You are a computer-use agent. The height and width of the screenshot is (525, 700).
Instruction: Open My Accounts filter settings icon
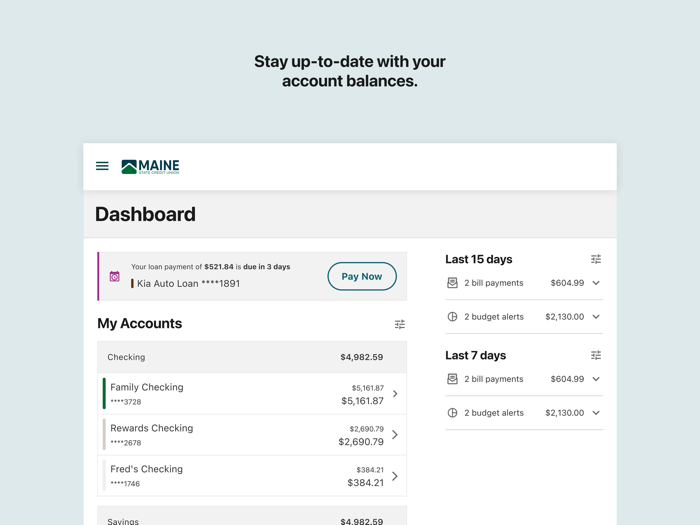point(400,324)
